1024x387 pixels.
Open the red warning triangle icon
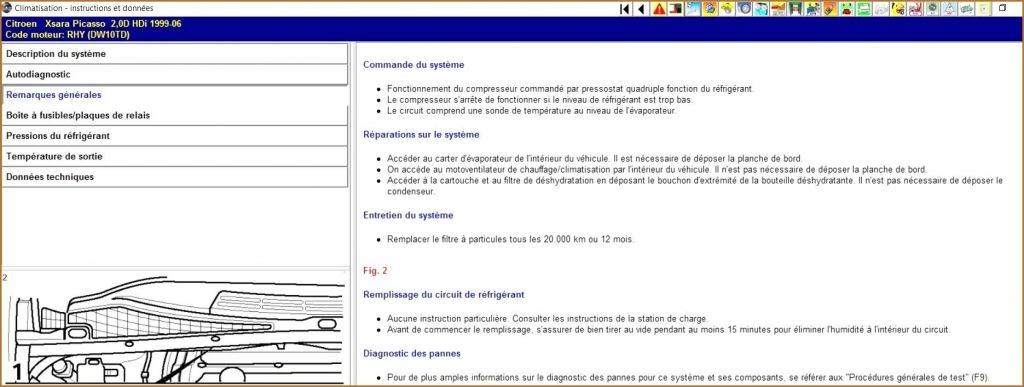[659, 9]
